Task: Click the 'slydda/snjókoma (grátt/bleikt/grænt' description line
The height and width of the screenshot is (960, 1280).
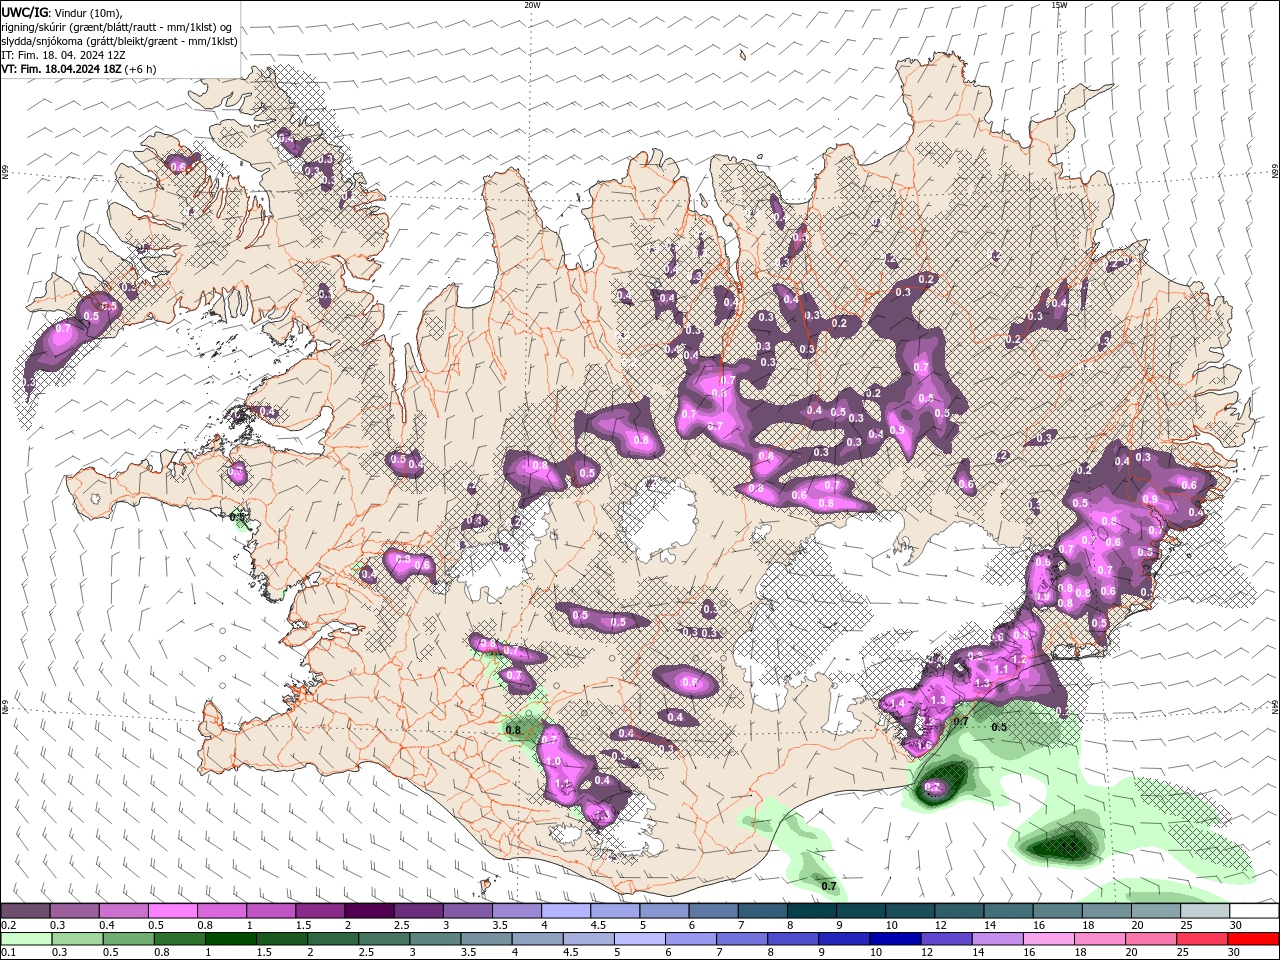Action: tap(119, 41)
